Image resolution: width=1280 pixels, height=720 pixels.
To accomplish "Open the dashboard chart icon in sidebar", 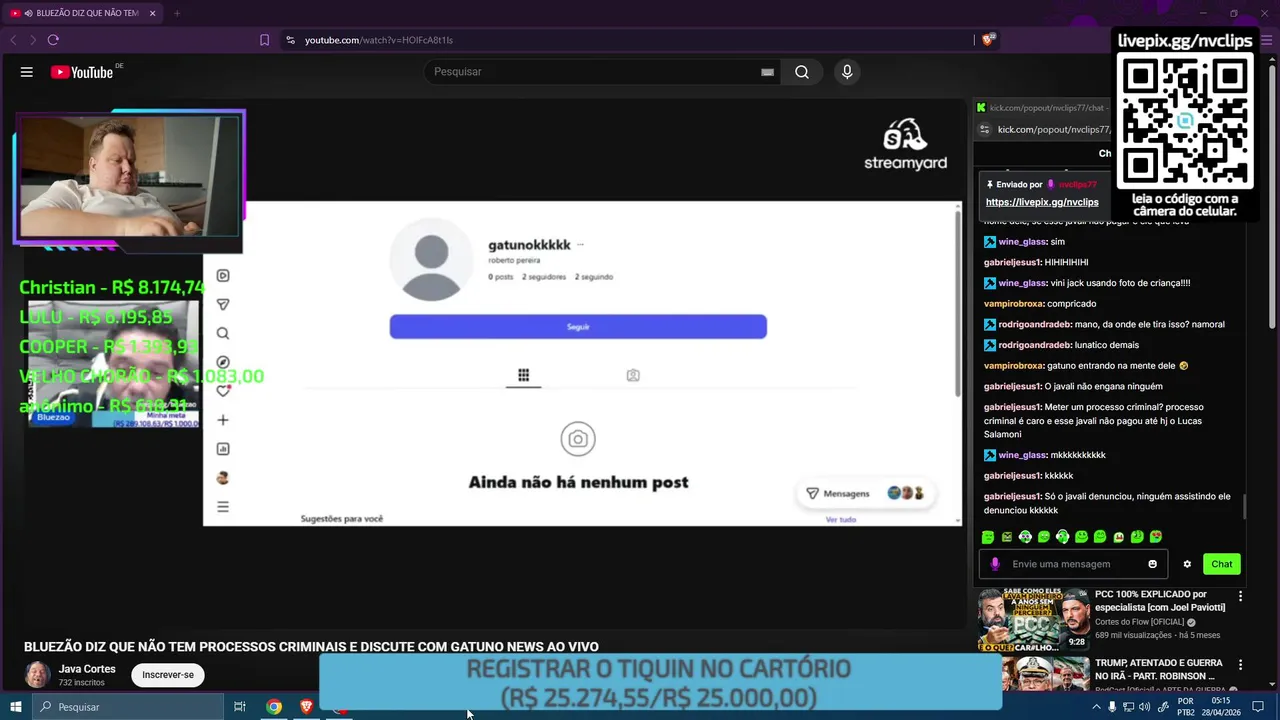I will [x=223, y=449].
